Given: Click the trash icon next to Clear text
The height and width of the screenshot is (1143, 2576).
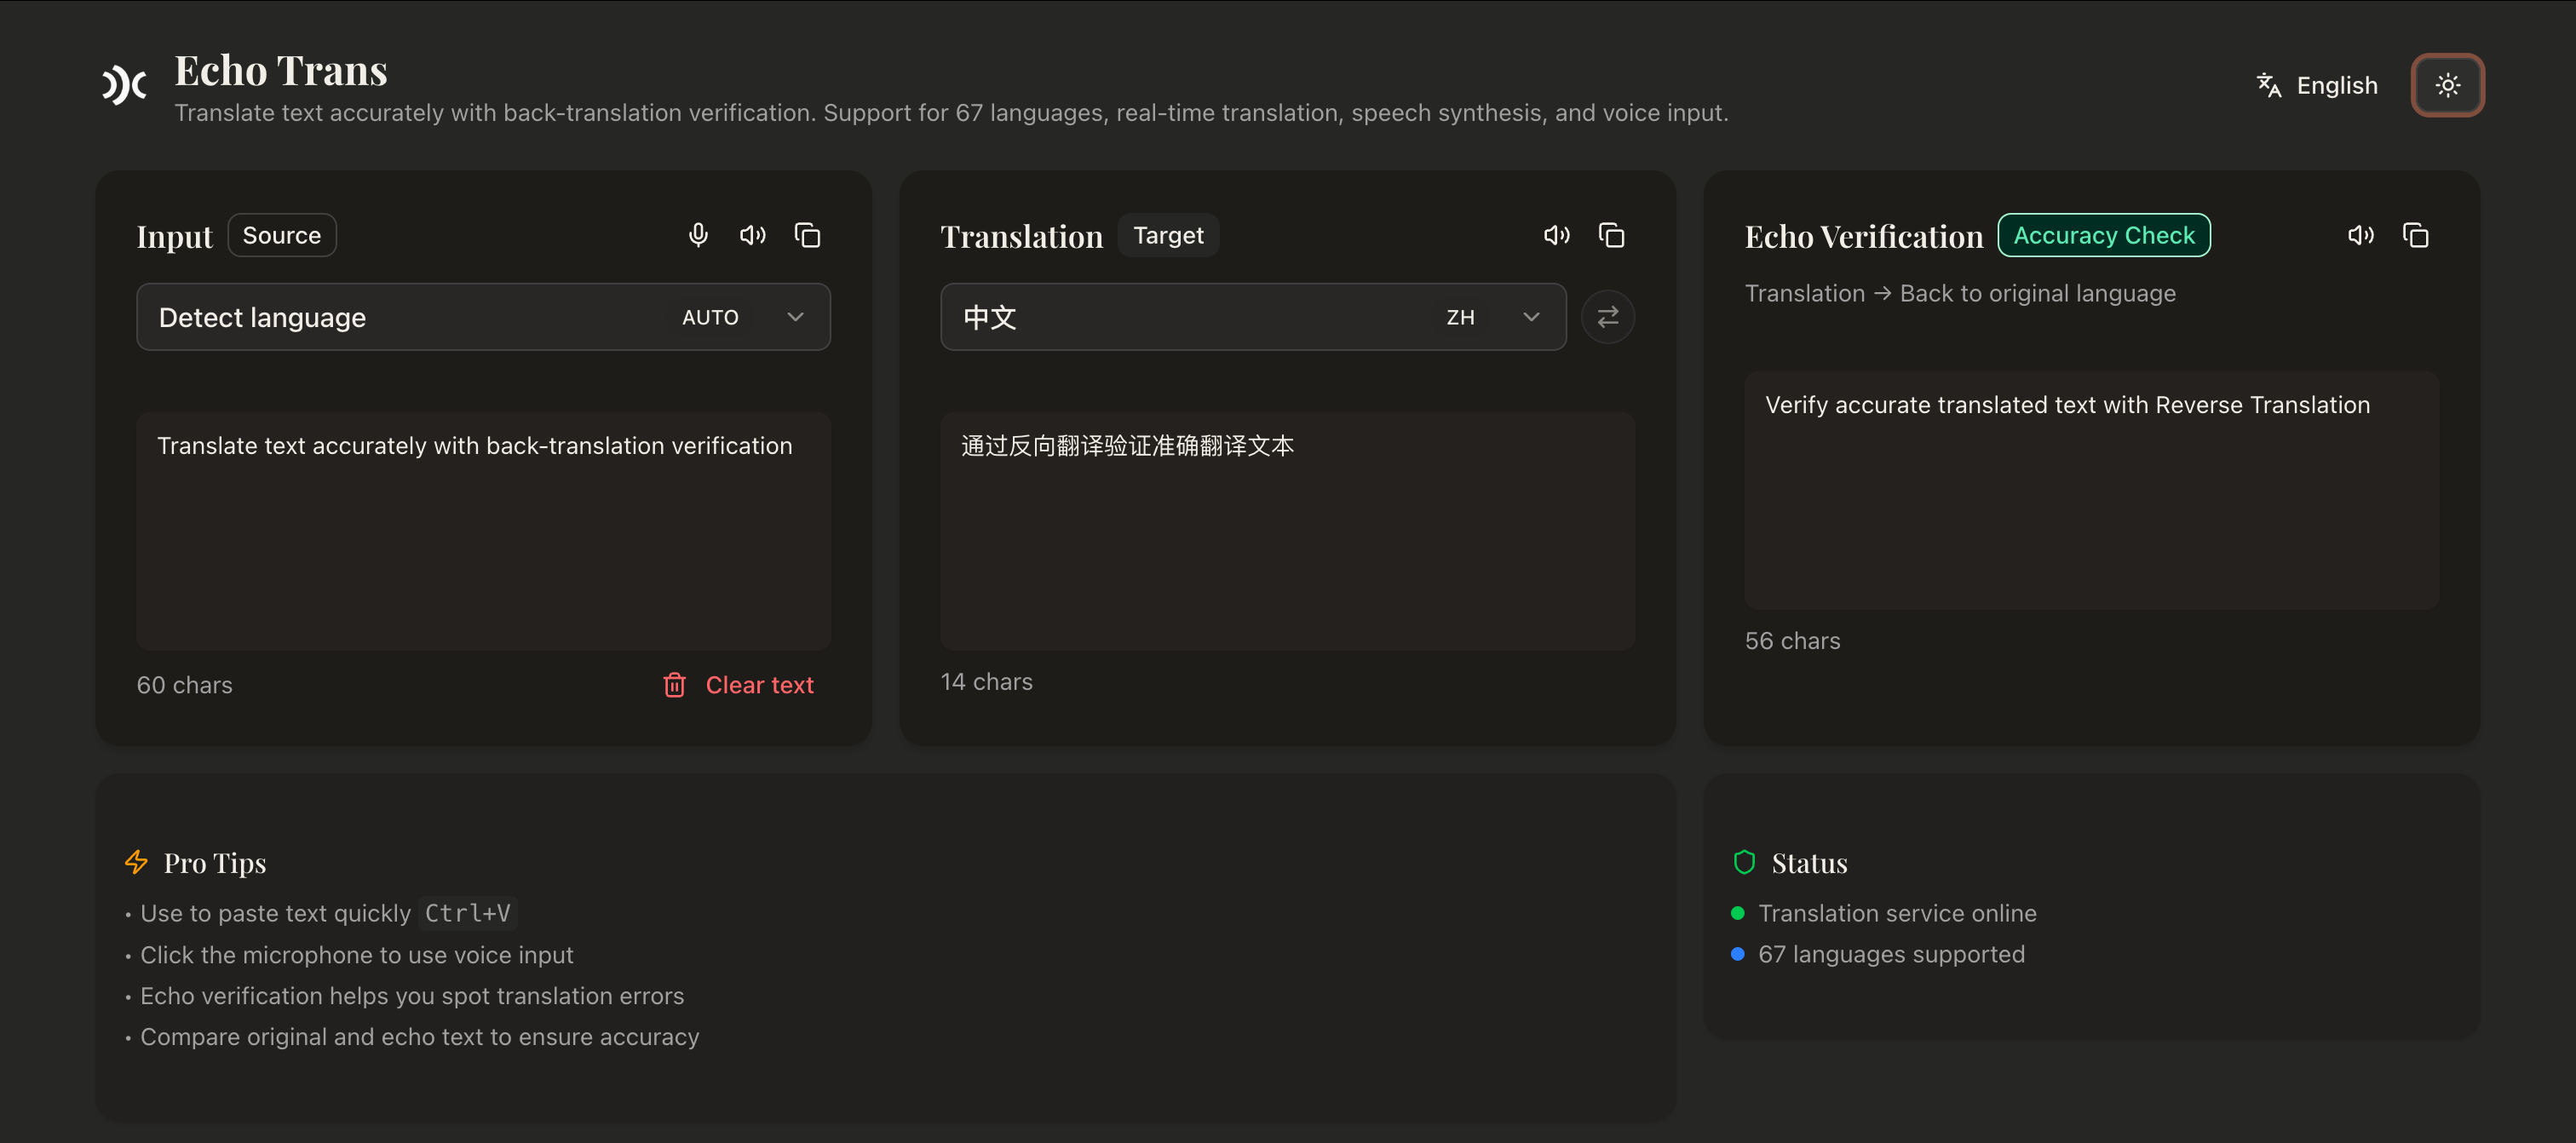Looking at the screenshot, I should (675, 685).
